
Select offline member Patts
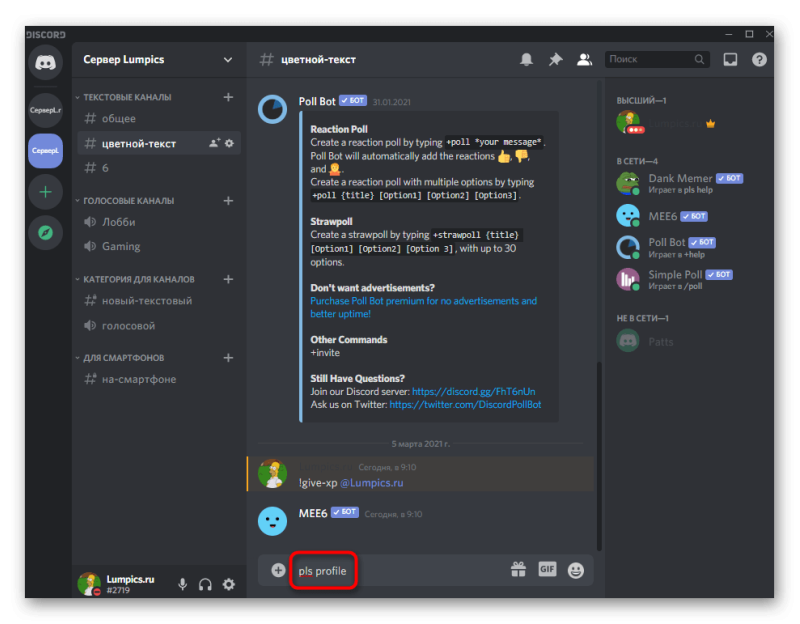tap(687, 341)
